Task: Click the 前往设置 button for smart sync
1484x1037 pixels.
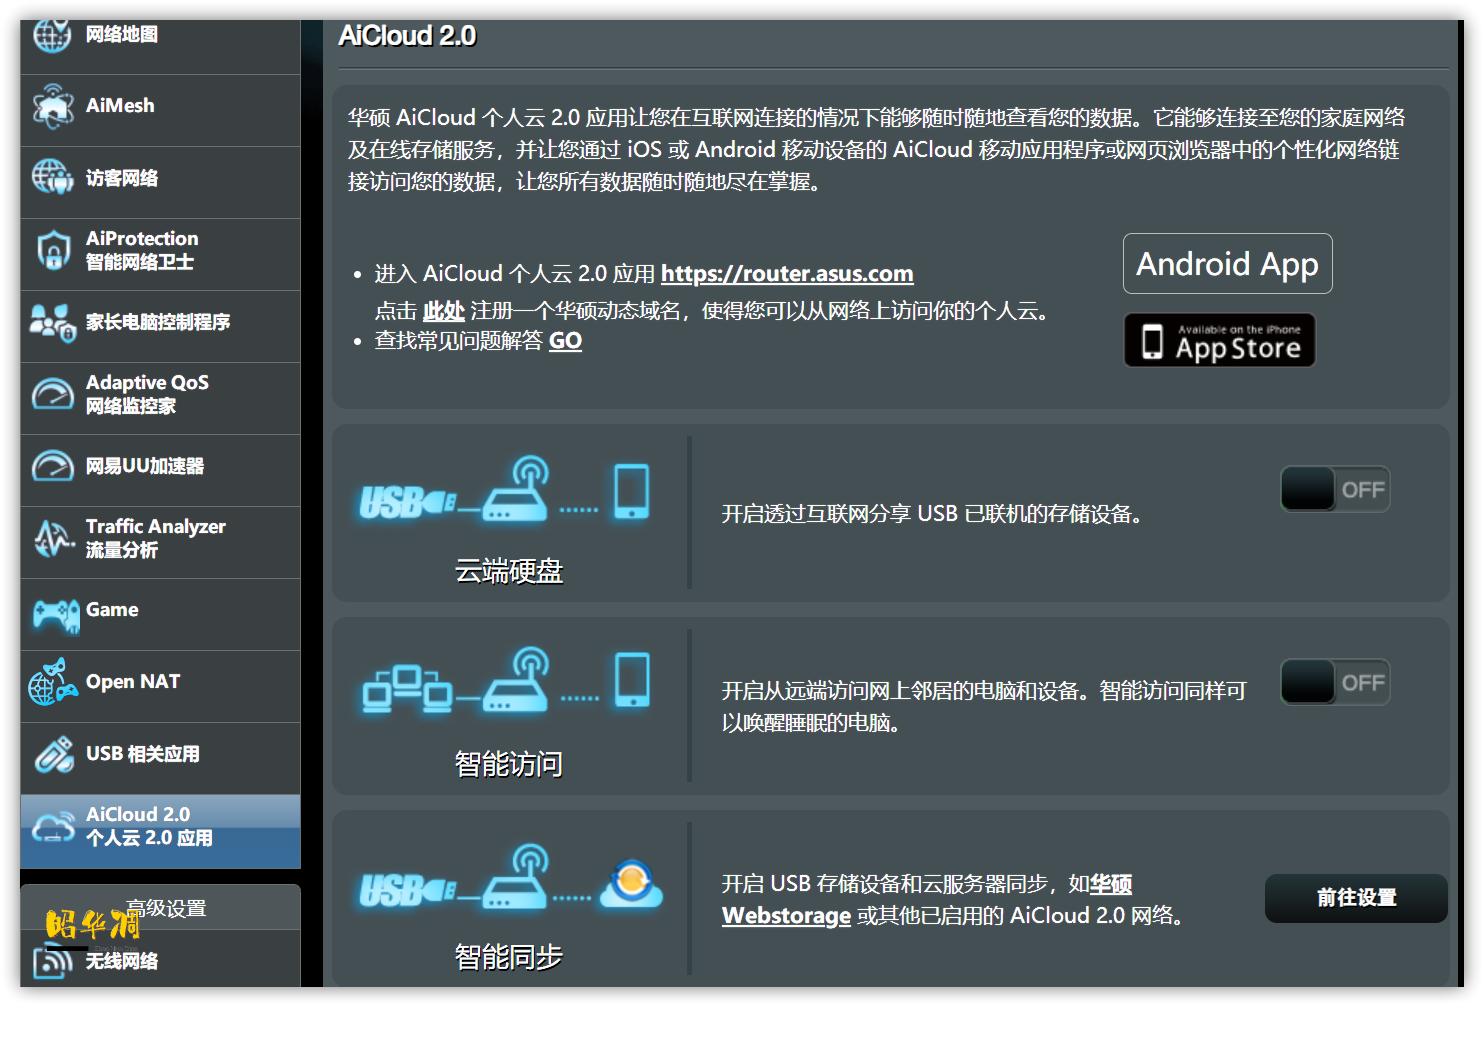Action: [x=1355, y=899]
